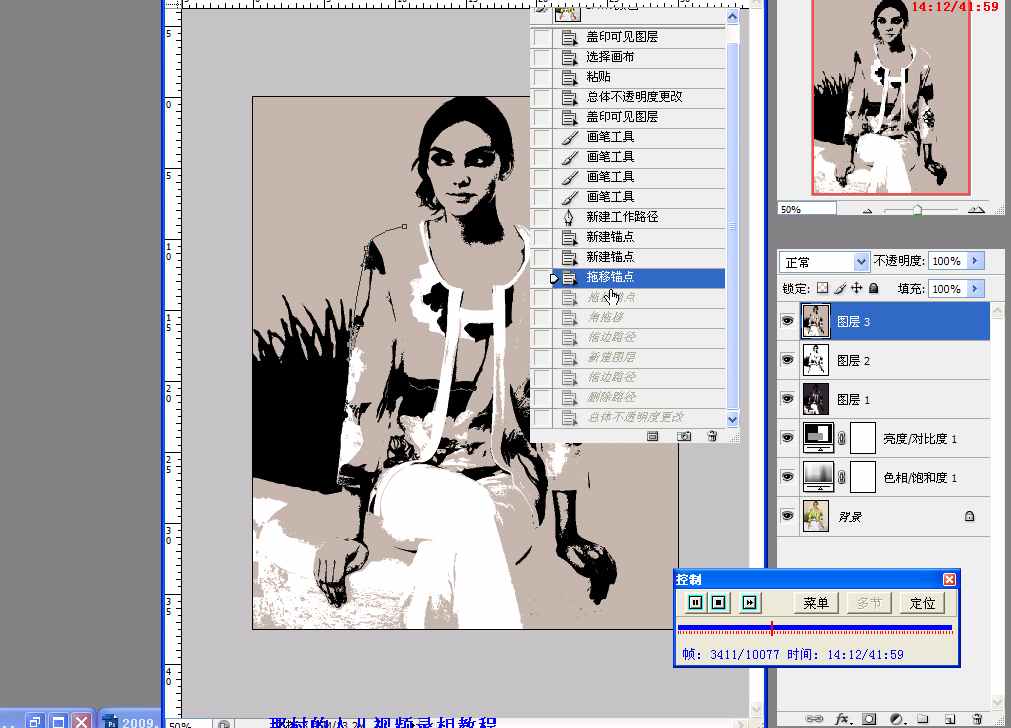The image size is (1011, 728).
Task: Close the 控制 window
Action: pyautogui.click(x=949, y=579)
